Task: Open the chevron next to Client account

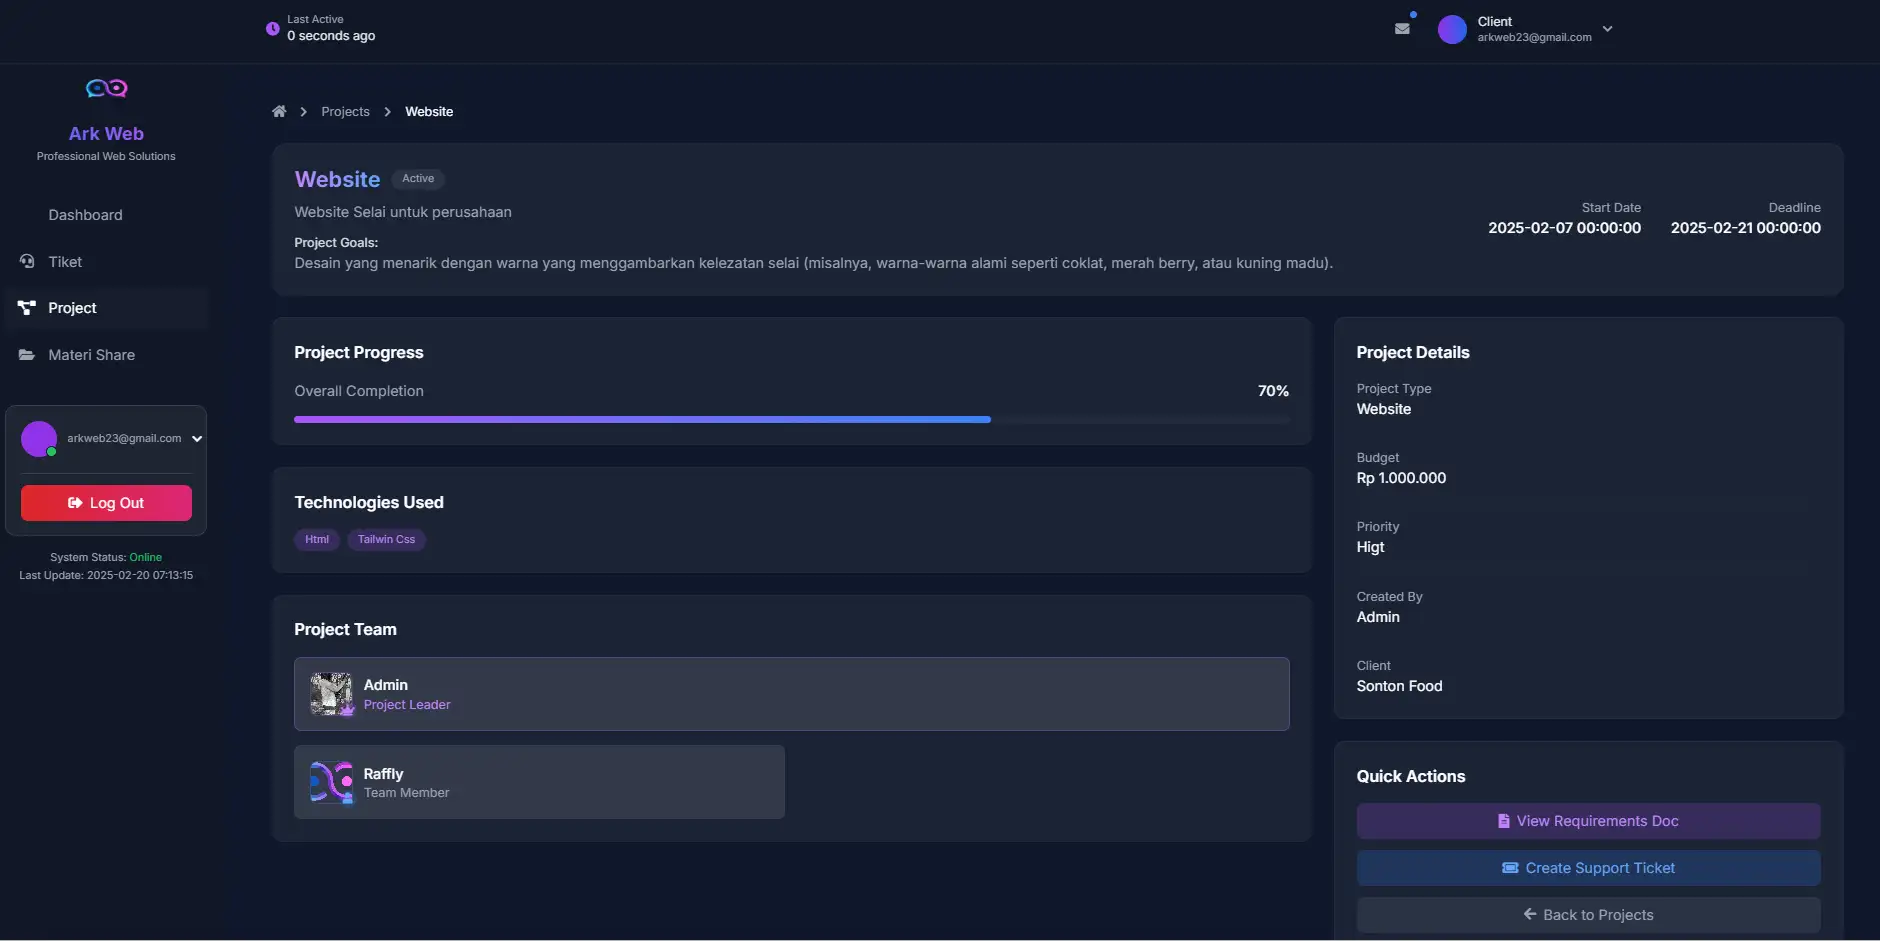Action: [x=1607, y=29]
